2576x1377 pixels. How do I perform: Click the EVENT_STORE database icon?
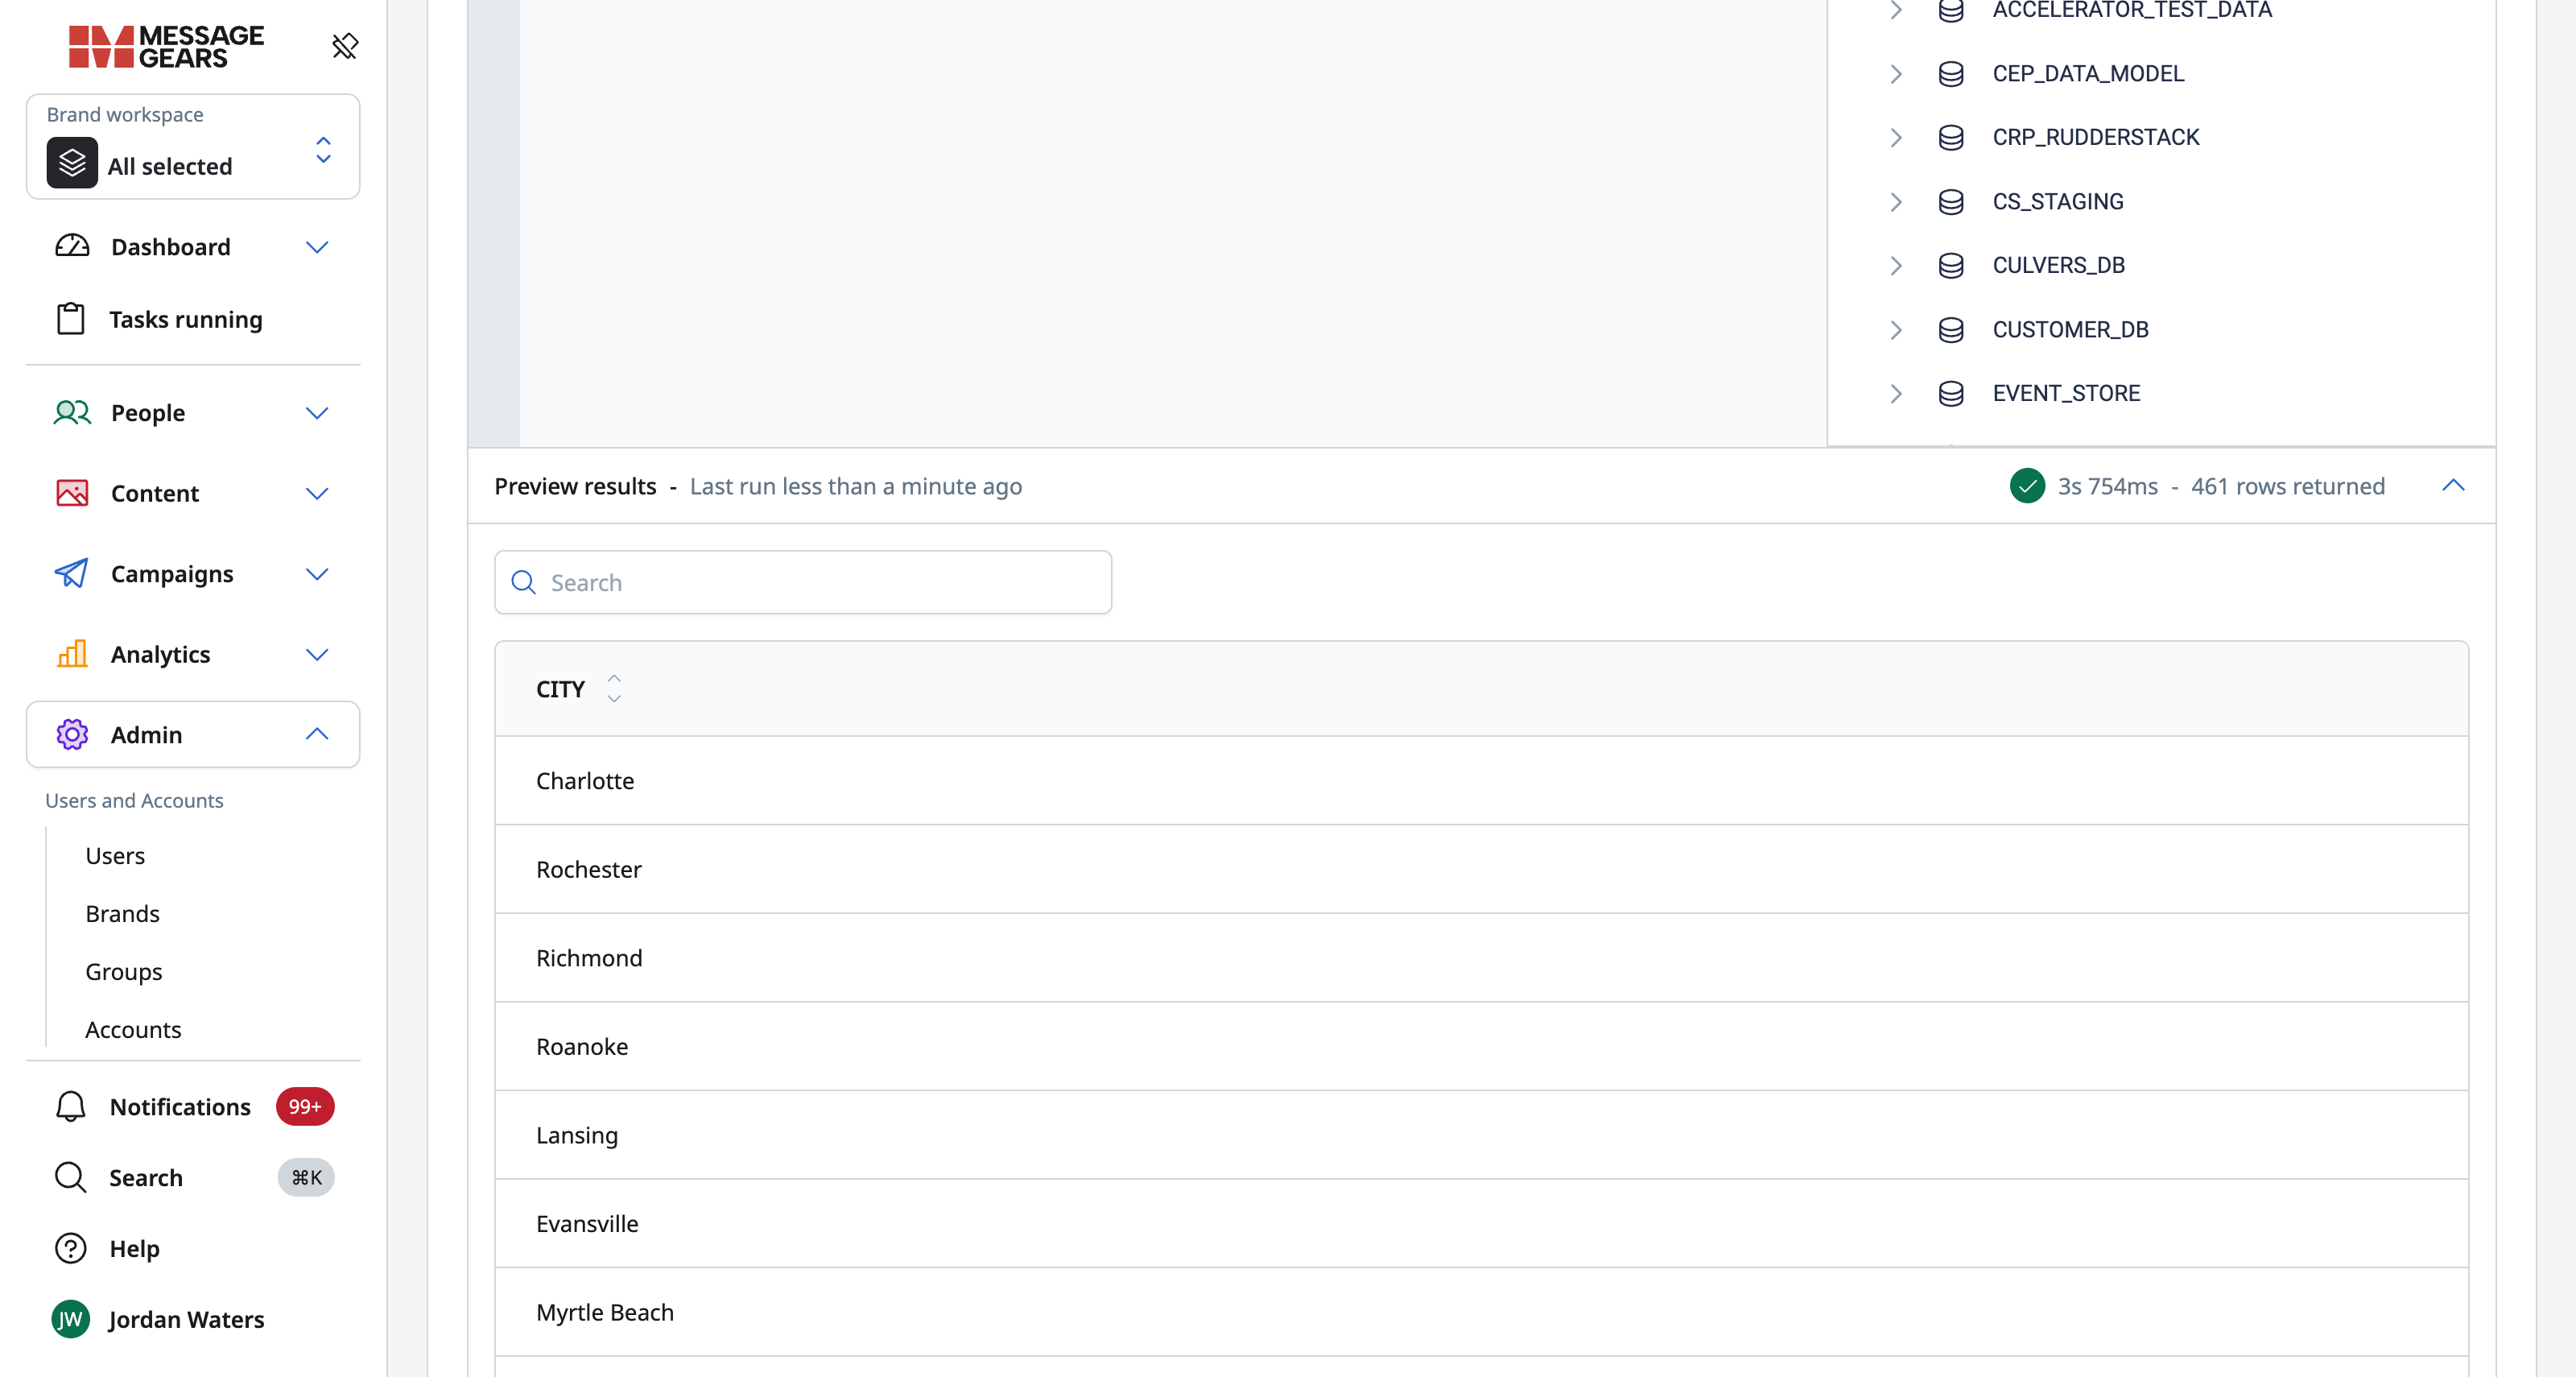pos(1951,393)
